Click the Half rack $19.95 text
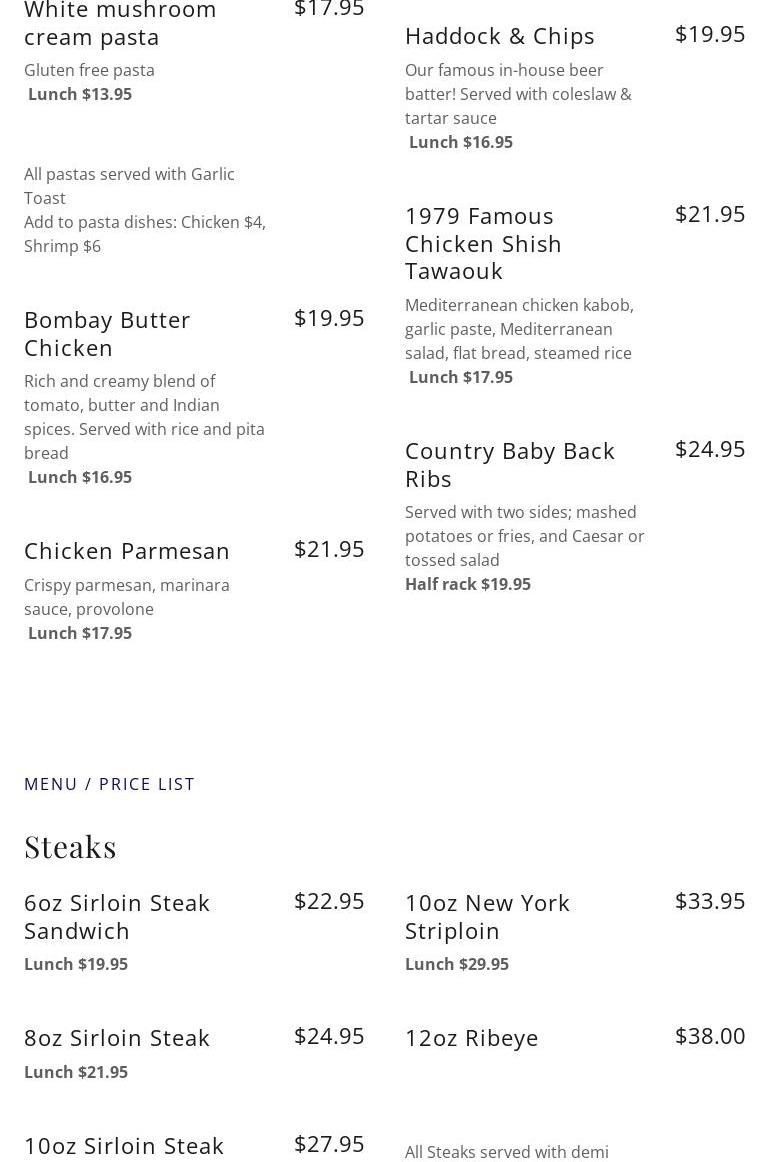This screenshot has height=1162, width=770. (468, 584)
